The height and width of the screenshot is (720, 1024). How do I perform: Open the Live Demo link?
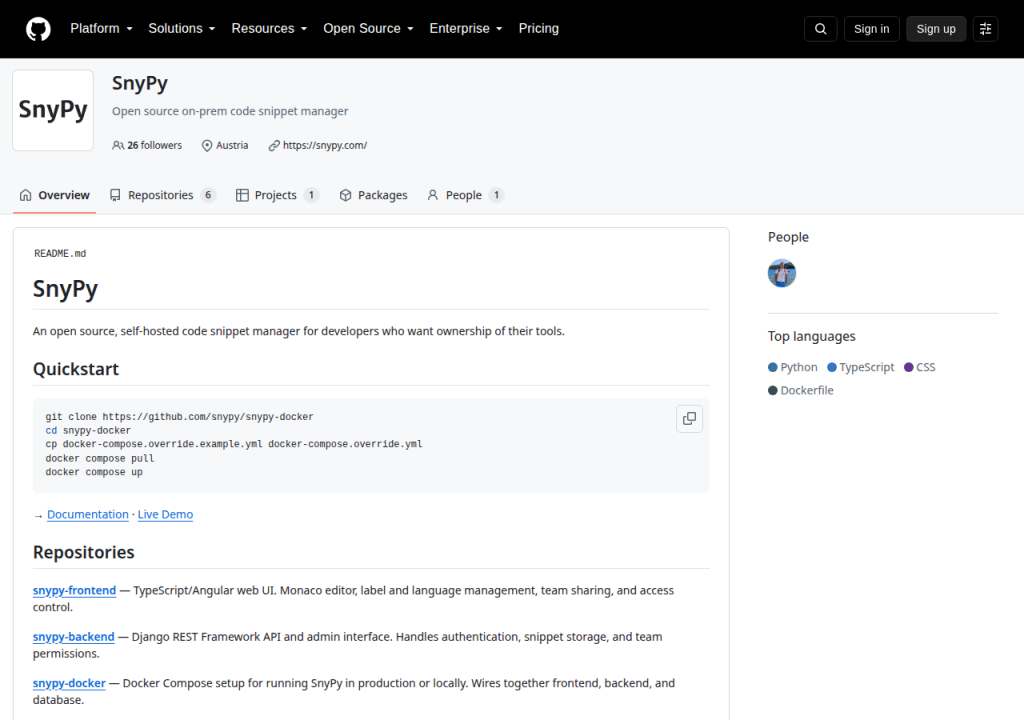pos(165,514)
